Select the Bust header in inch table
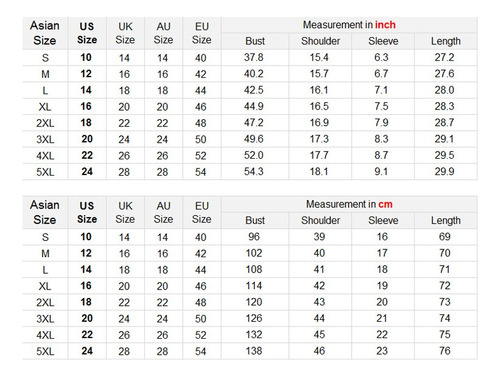This screenshot has width=500, height=377. pyautogui.click(x=255, y=41)
